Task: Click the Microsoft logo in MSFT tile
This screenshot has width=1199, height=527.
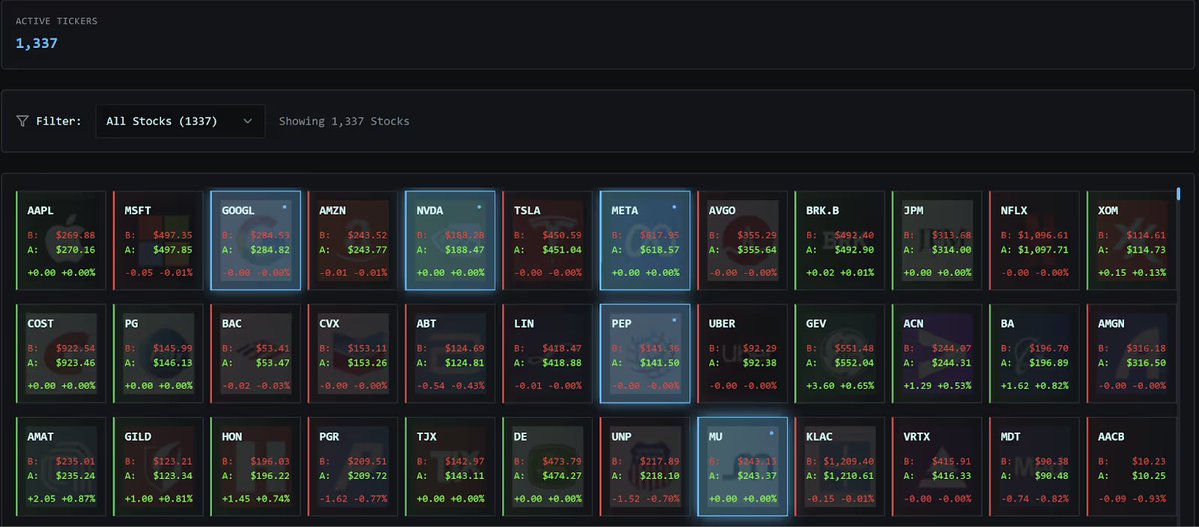Action: click(x=159, y=240)
